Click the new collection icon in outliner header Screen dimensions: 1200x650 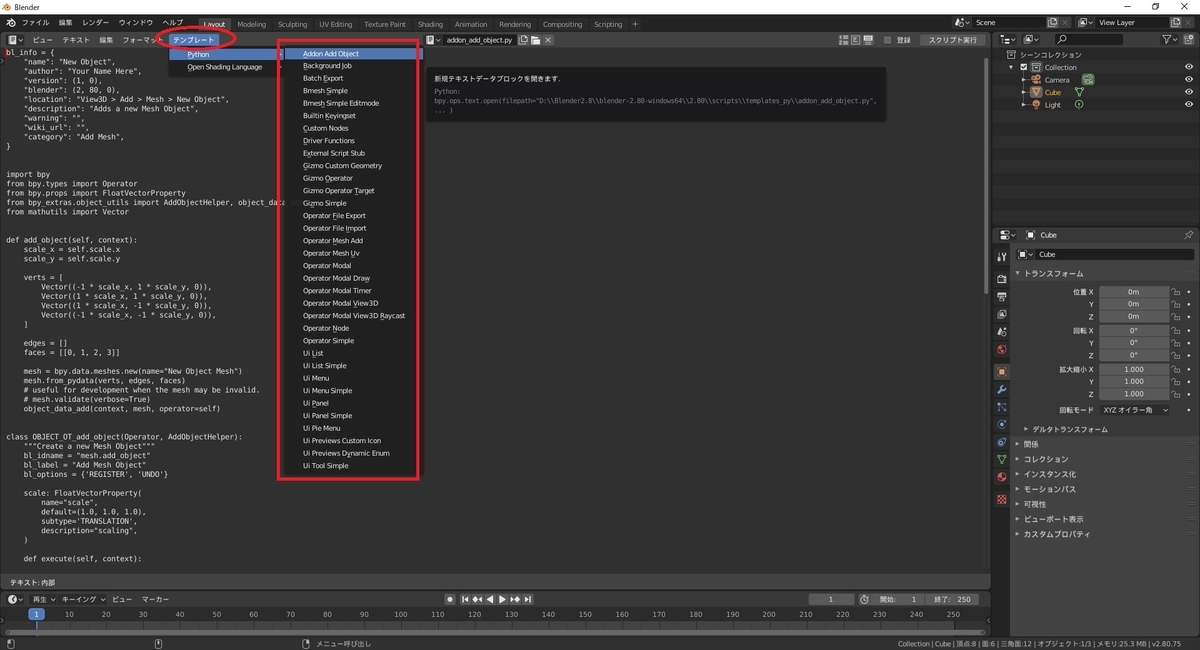(1190, 40)
